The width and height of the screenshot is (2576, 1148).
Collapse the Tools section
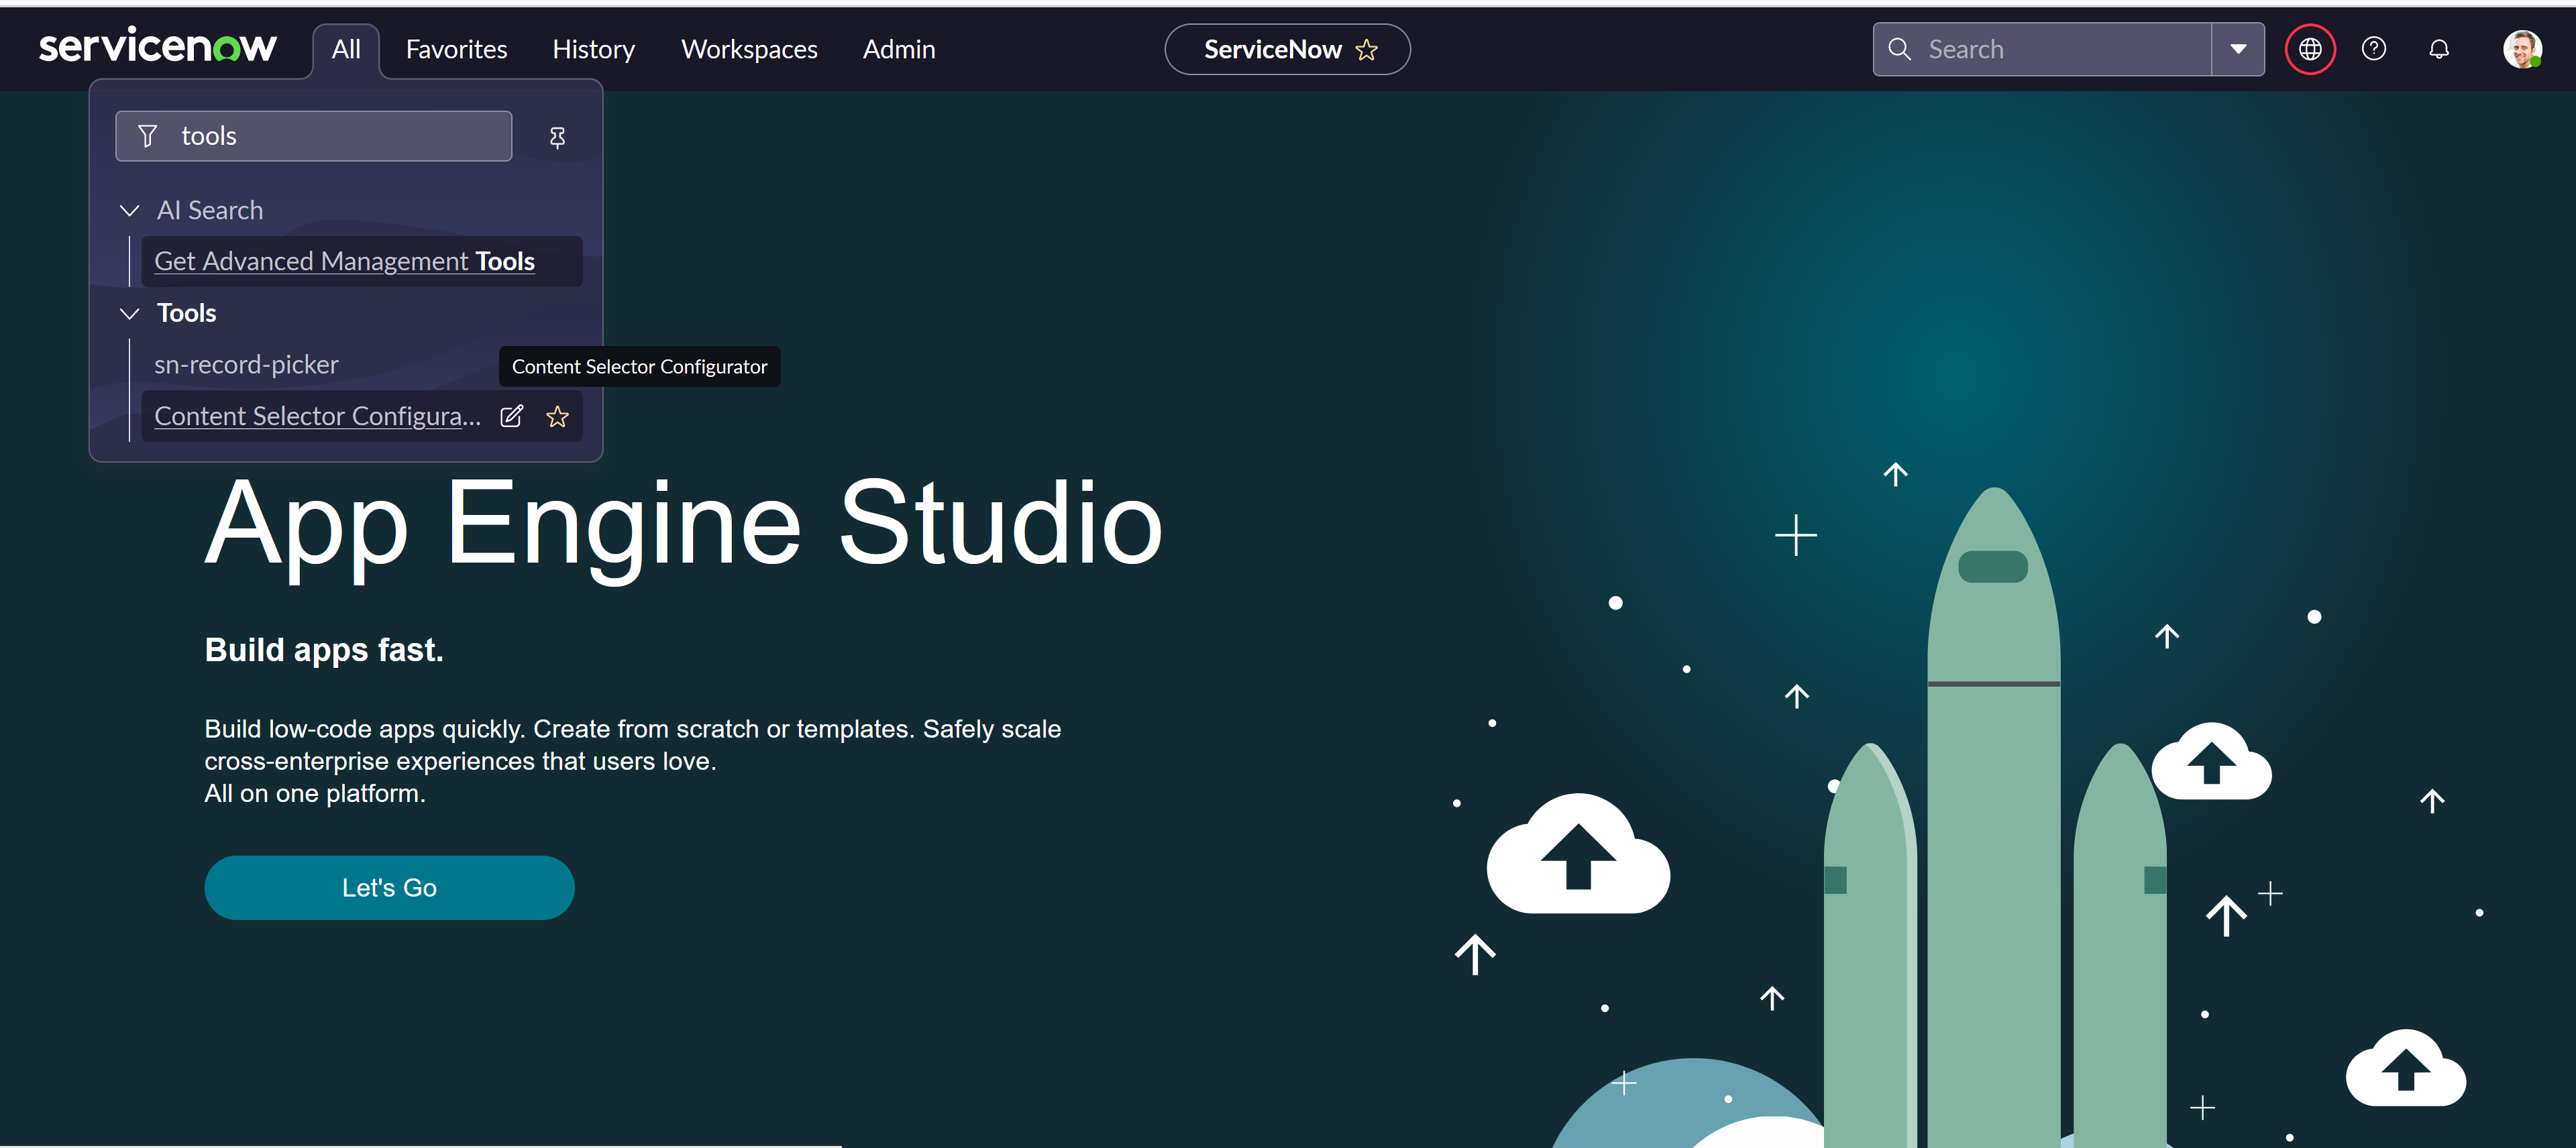129,313
